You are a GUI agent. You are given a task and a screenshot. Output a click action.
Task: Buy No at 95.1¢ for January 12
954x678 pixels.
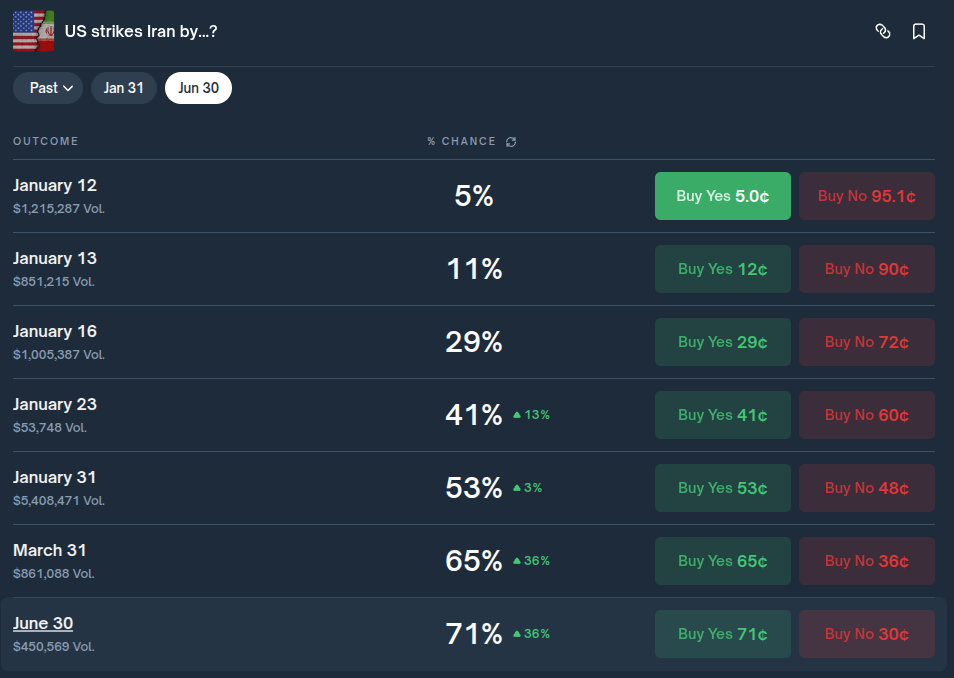(x=866, y=196)
